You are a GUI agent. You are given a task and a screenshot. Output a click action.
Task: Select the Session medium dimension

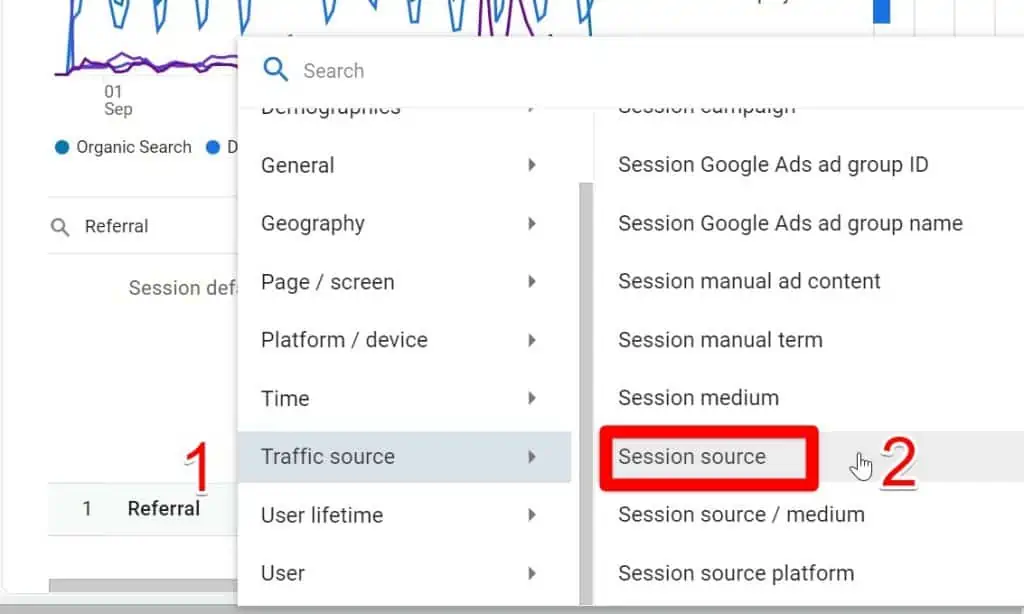pos(698,398)
